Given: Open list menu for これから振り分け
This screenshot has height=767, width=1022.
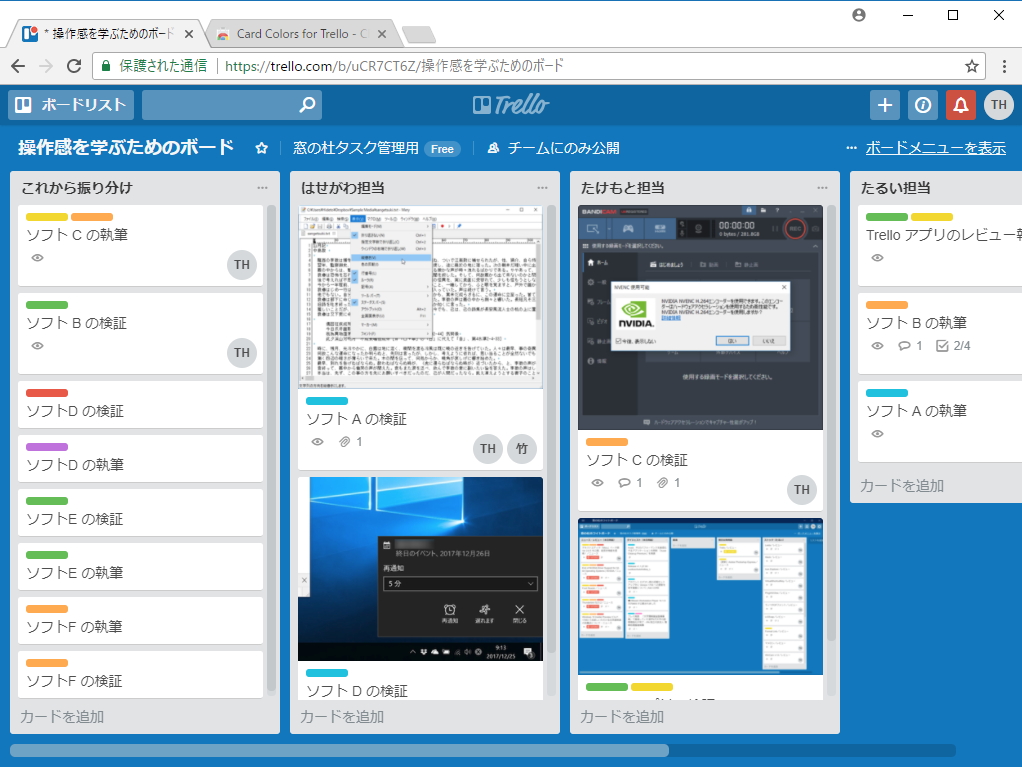Looking at the screenshot, I should pyautogui.click(x=262, y=188).
